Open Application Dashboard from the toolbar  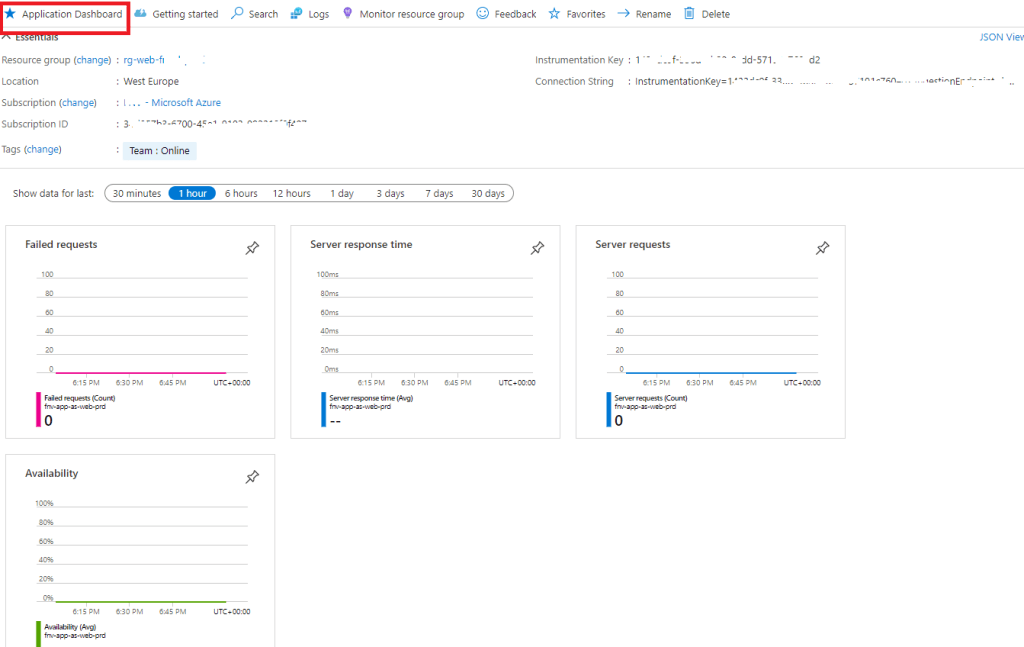click(63, 14)
